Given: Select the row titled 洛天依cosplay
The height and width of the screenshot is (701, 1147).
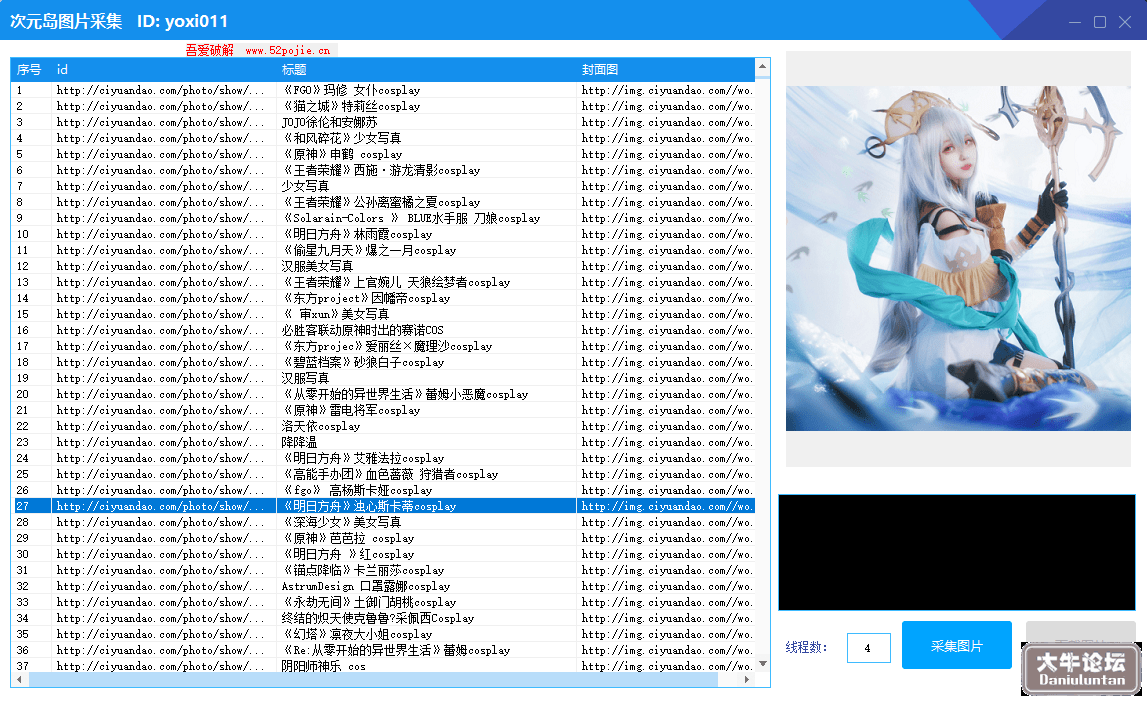Looking at the screenshot, I should point(383,426).
